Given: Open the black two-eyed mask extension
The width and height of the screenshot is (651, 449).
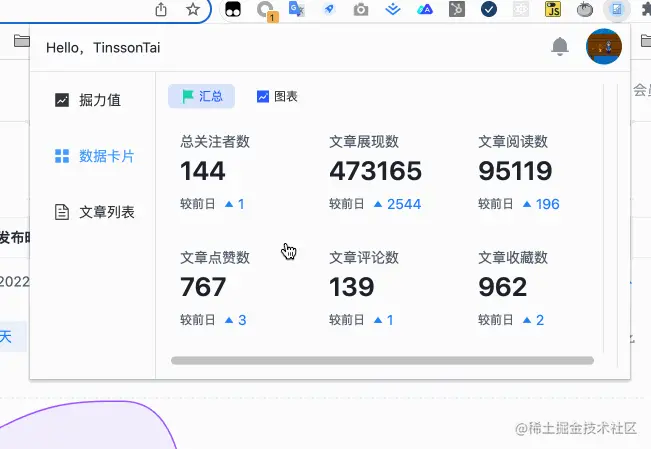Looking at the screenshot, I should (233, 9).
